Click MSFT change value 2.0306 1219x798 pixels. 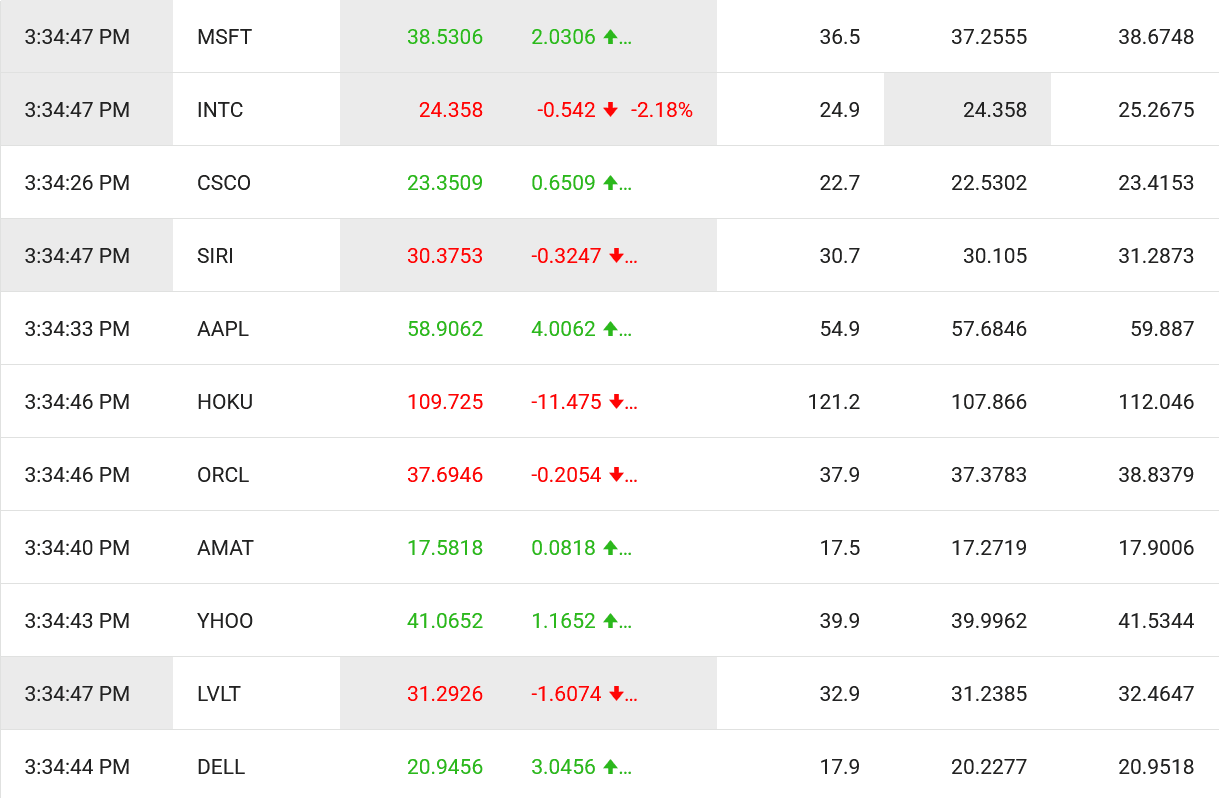click(x=563, y=37)
